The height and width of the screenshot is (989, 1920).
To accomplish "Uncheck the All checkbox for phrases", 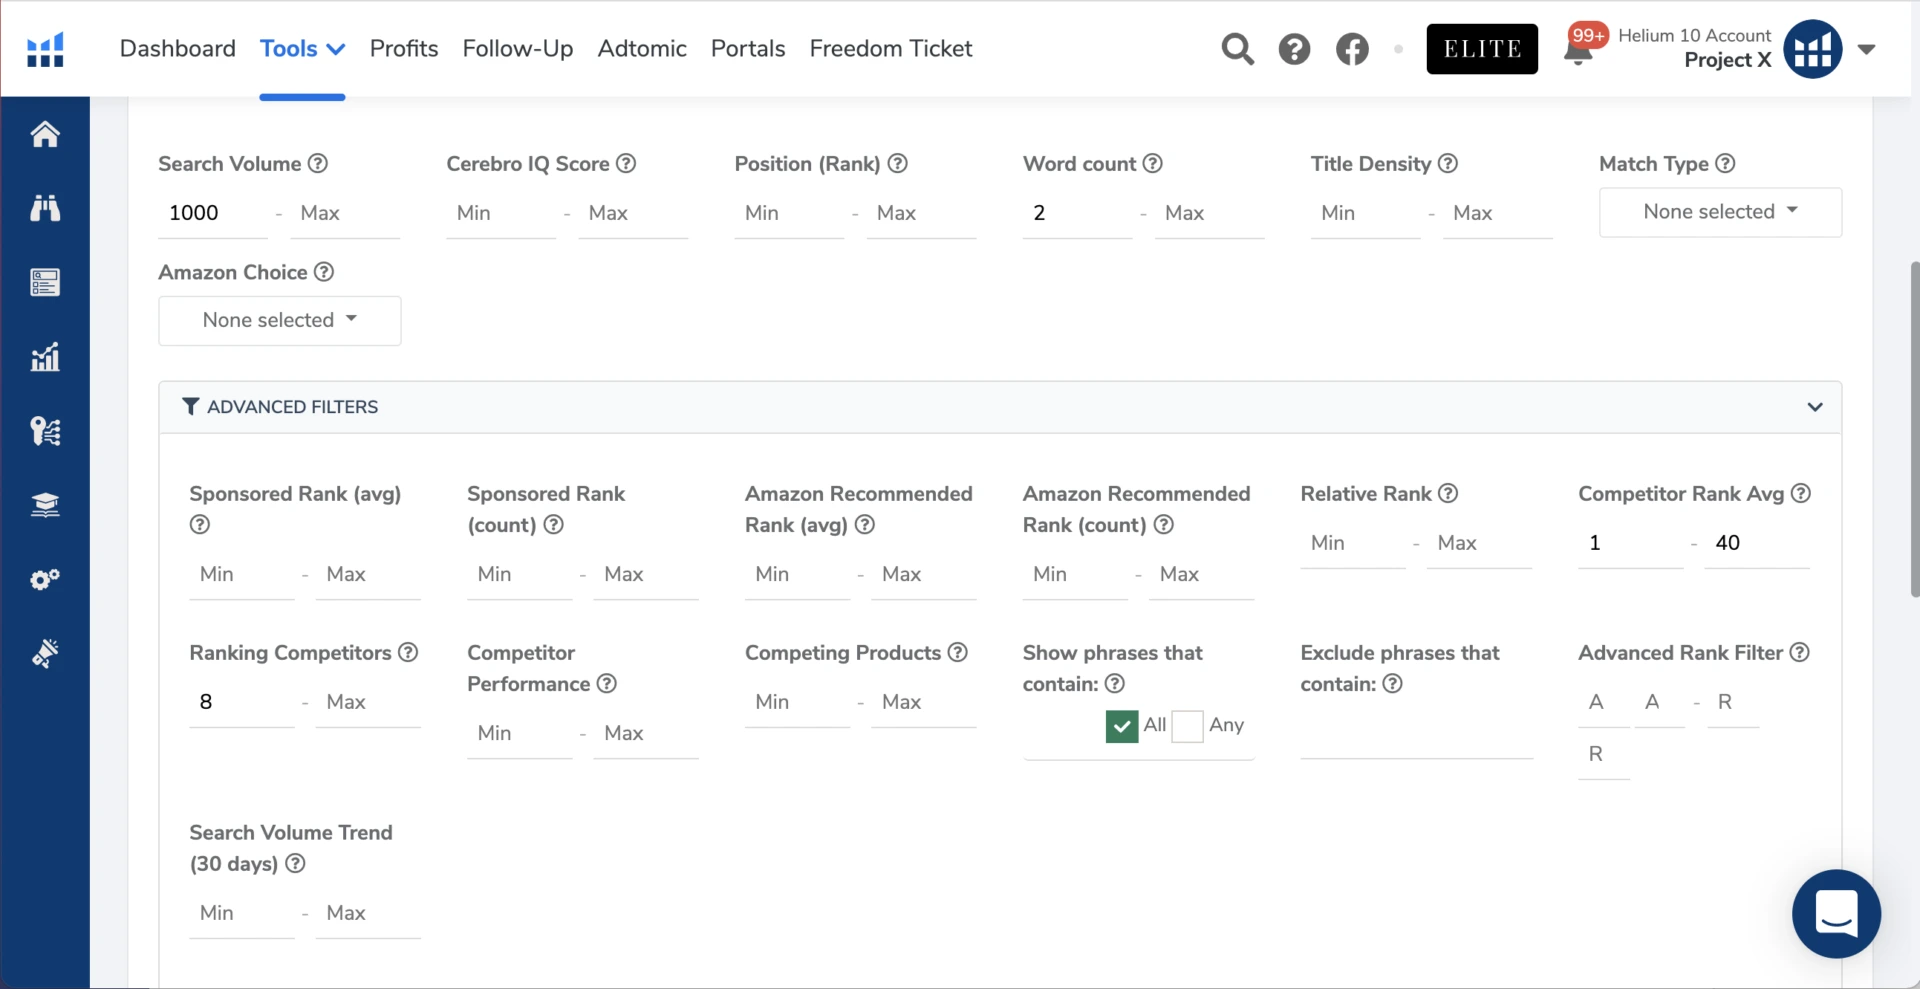I will 1121,726.
